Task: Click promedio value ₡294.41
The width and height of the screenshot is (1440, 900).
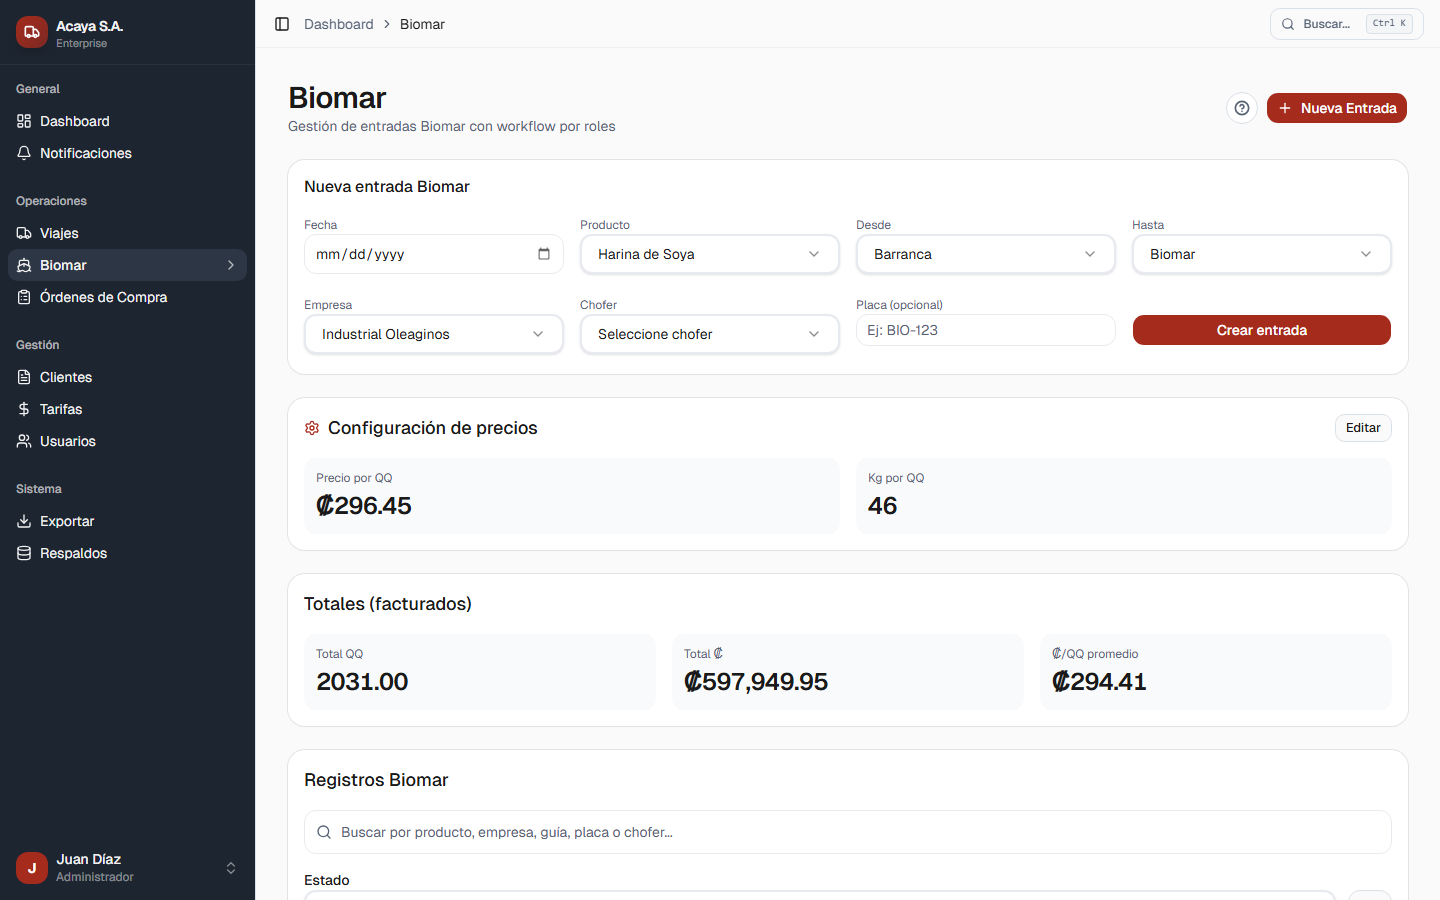Action: 1099,682
